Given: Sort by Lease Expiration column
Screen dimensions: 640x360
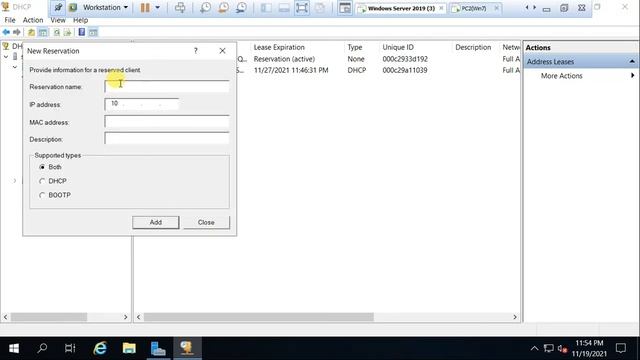Looking at the screenshot, I should point(279,47).
